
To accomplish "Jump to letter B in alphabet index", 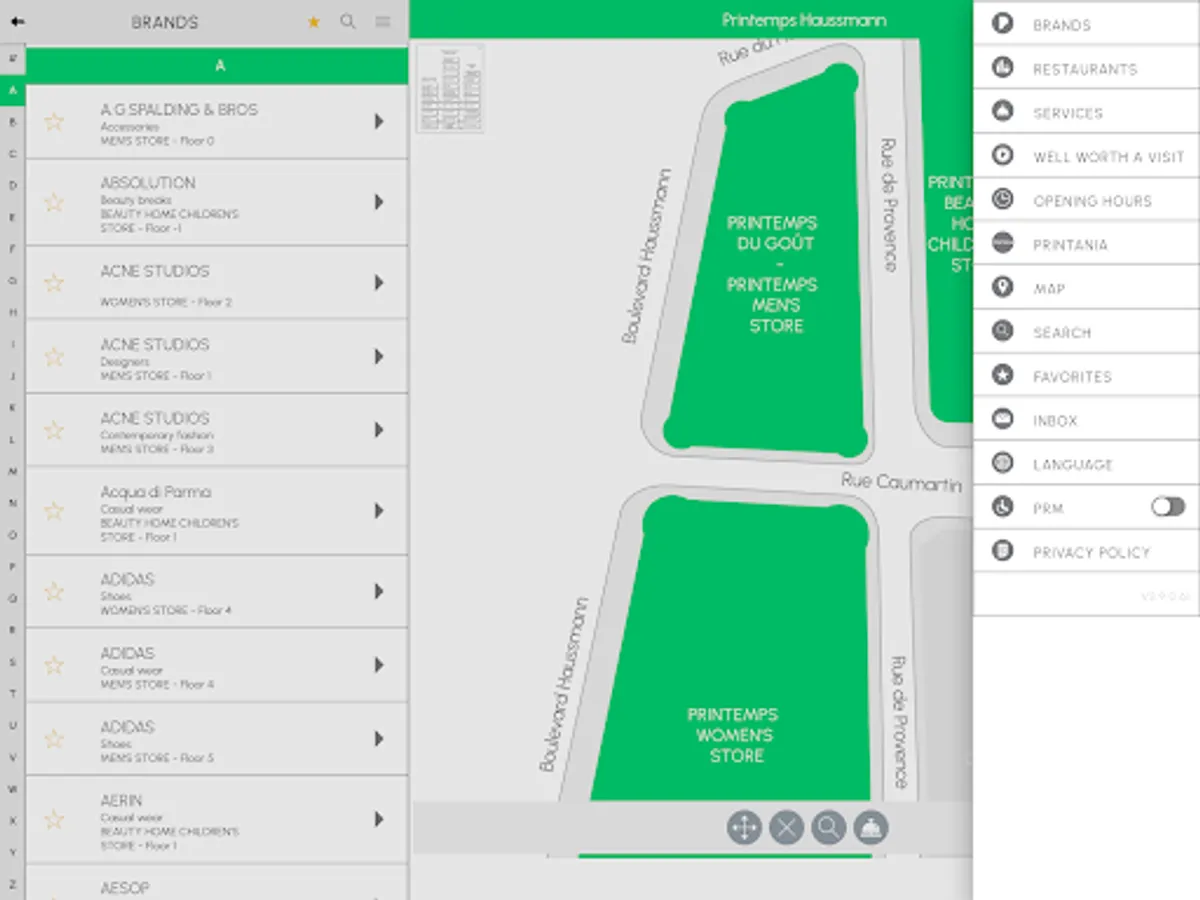I will (x=12, y=122).
